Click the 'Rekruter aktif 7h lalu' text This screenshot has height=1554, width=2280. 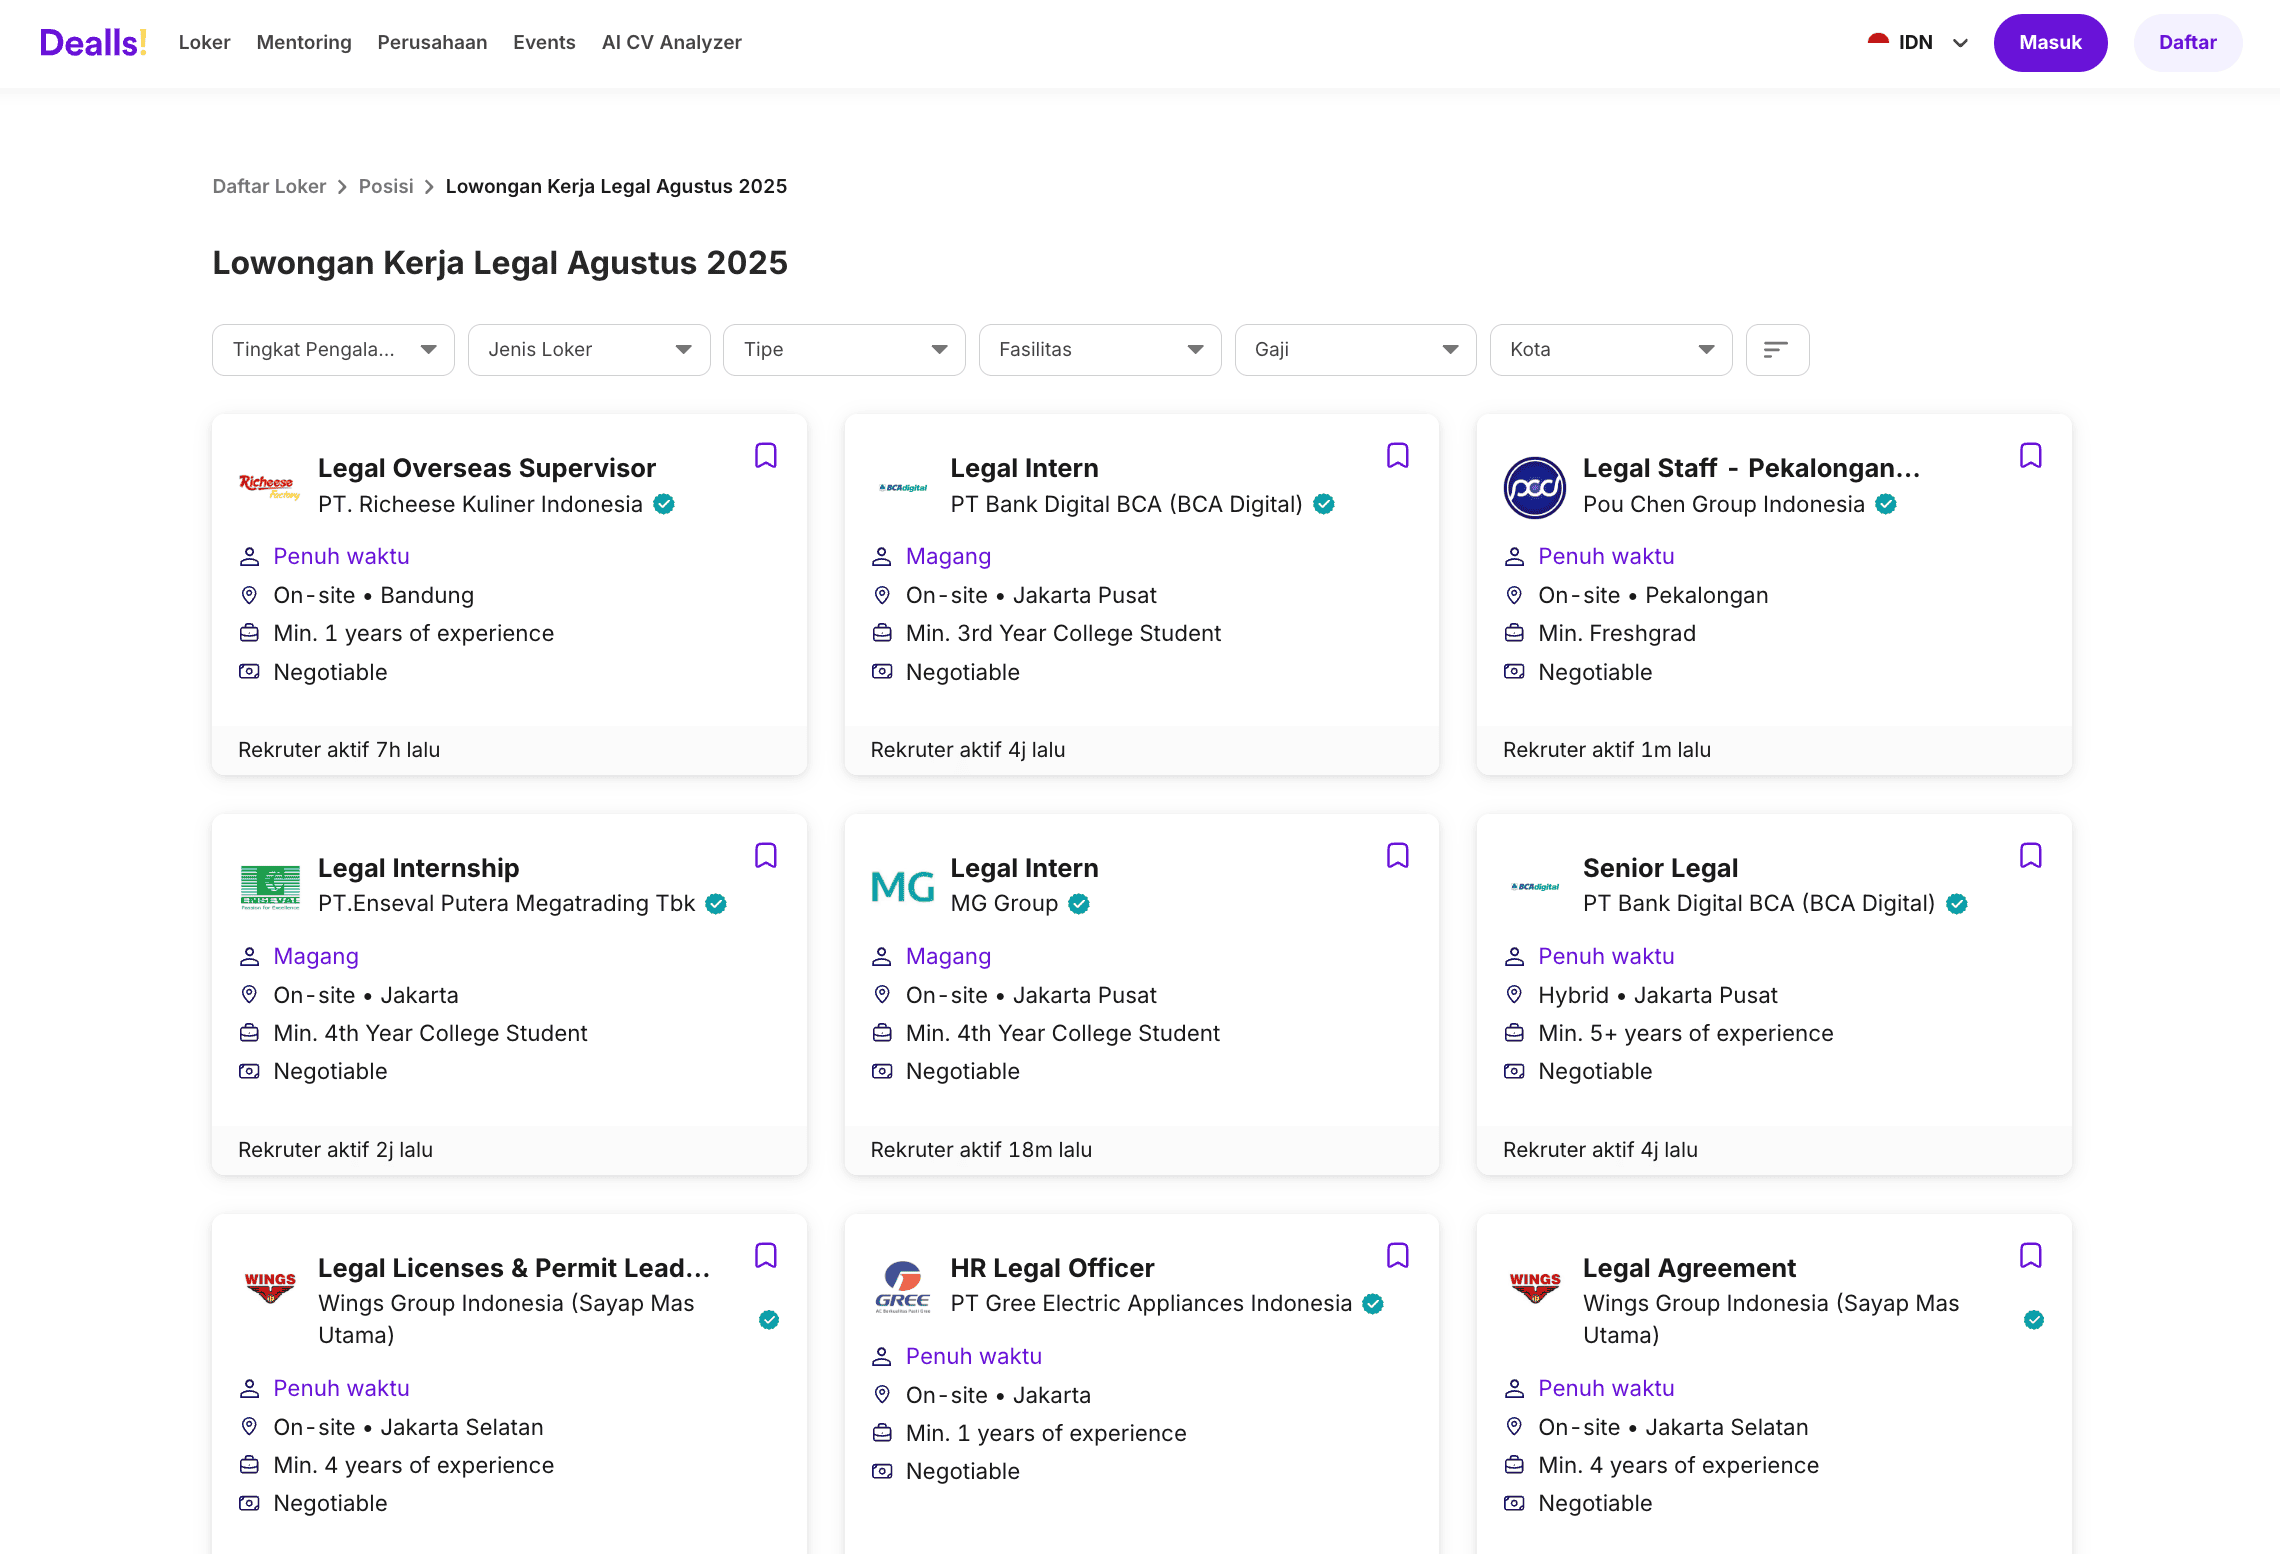tap(339, 750)
